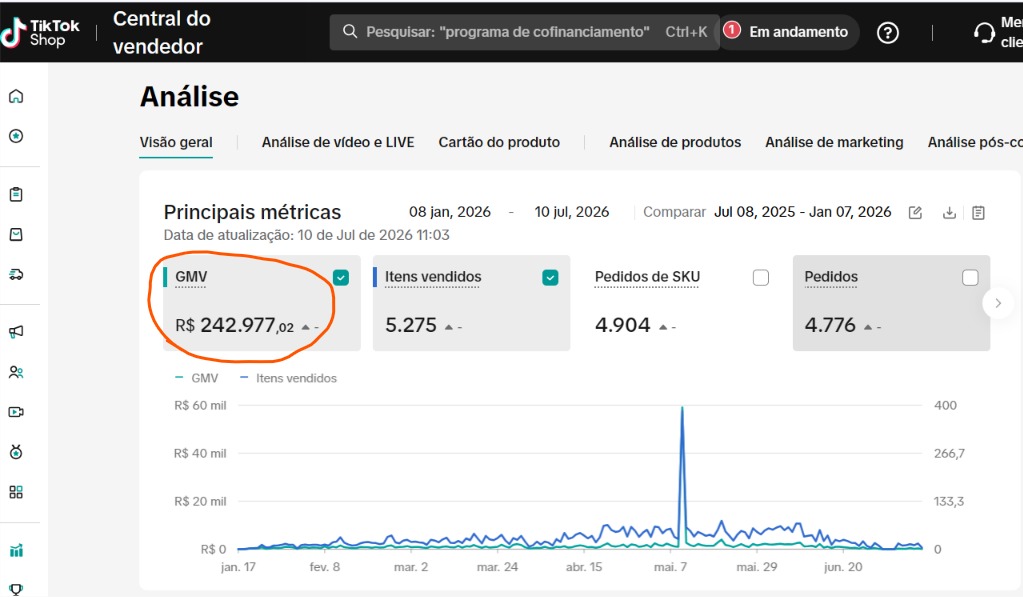Open the start date 08 jan, 2026 picker
The height and width of the screenshot is (597, 1023).
point(450,212)
